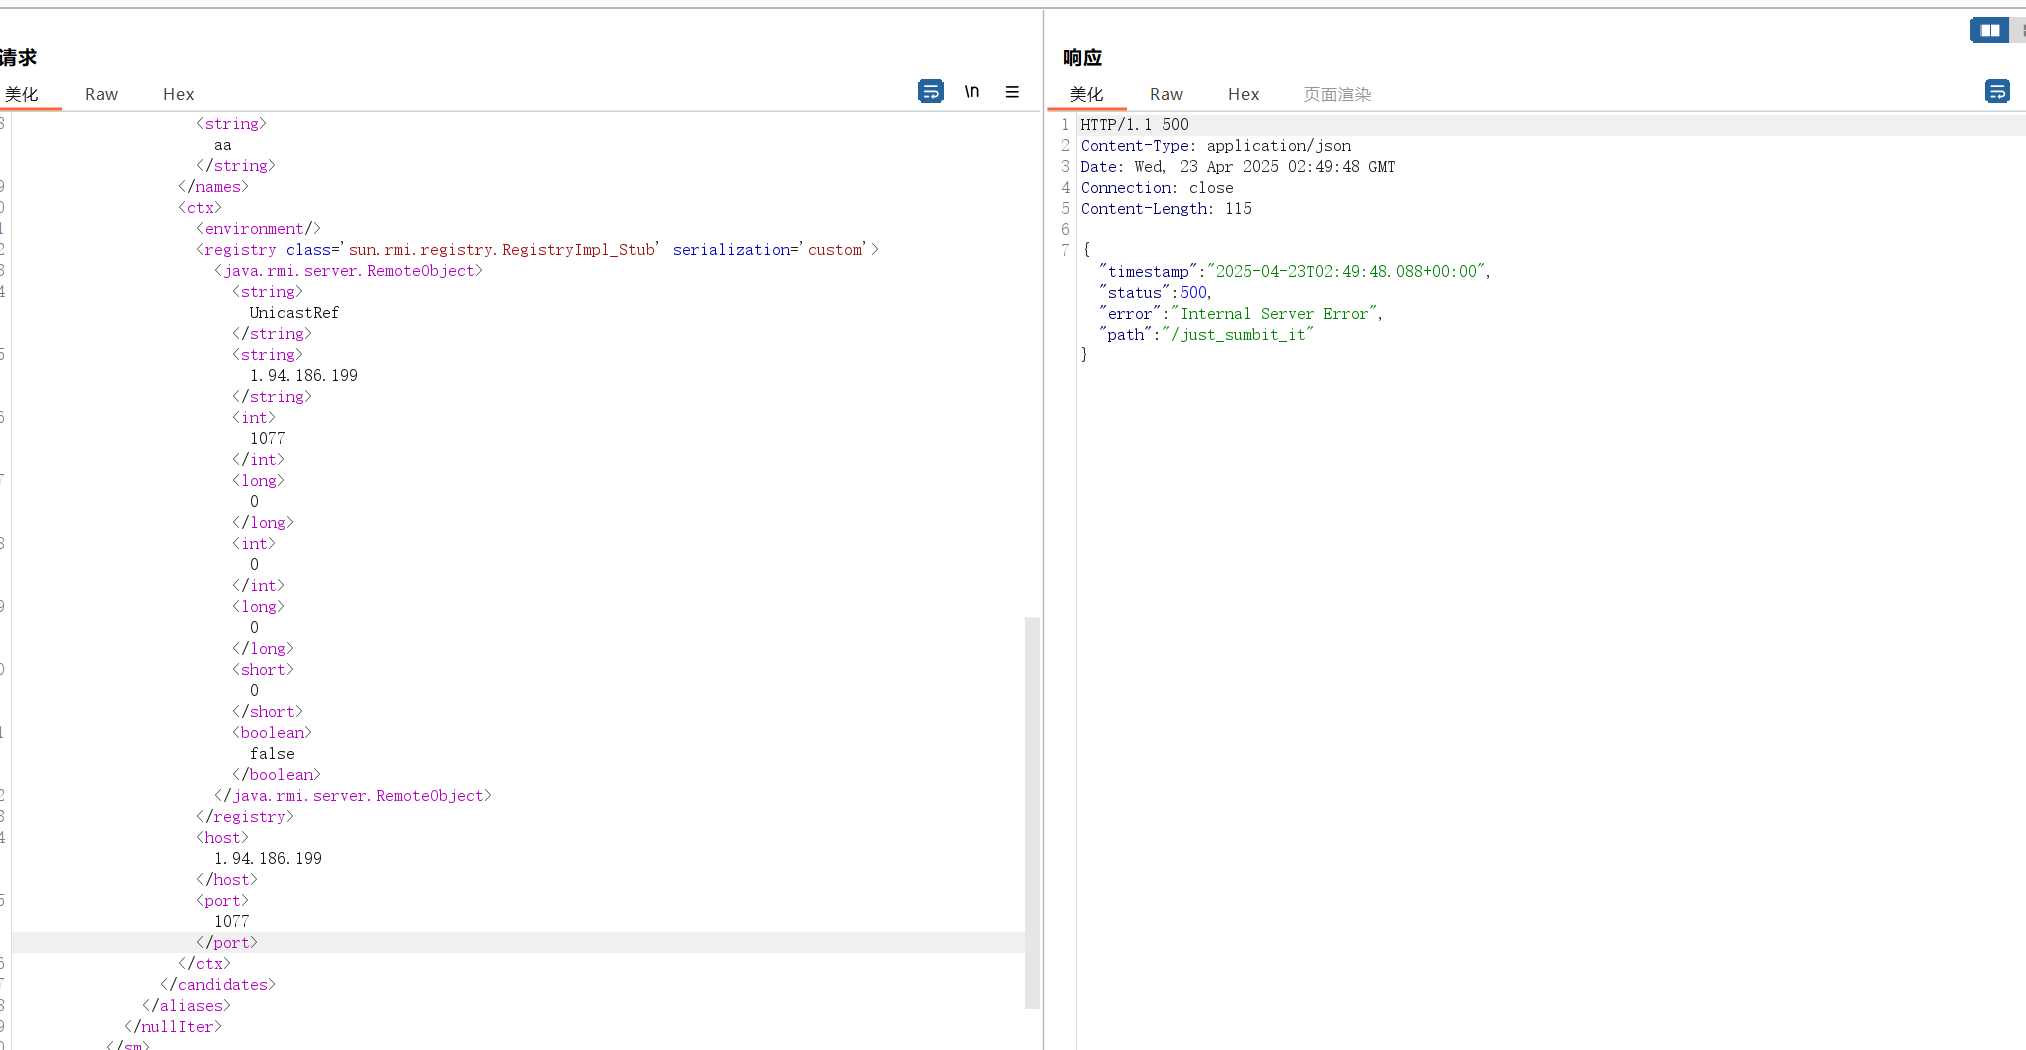Switch request view to Raw tab
The image size is (2026, 1050).
(x=101, y=94)
